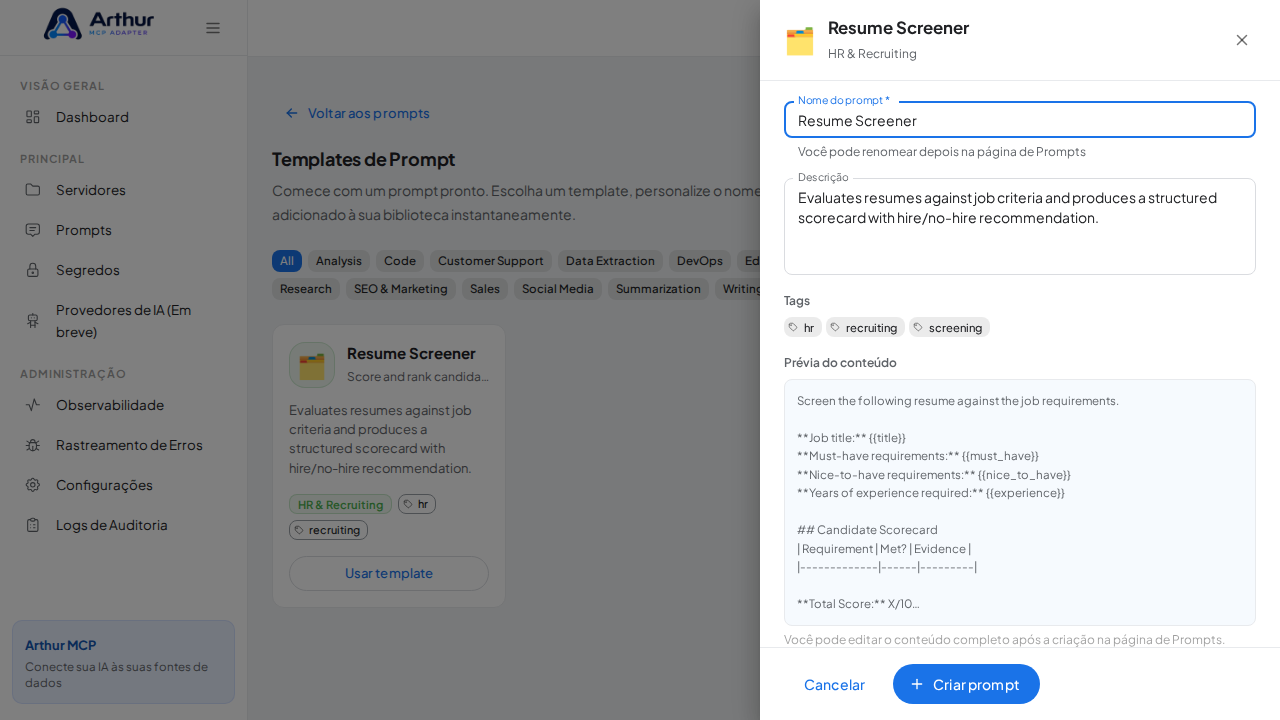The image size is (1280, 720).
Task: Go to Prompts in sidebar
Action: [x=123, y=230]
